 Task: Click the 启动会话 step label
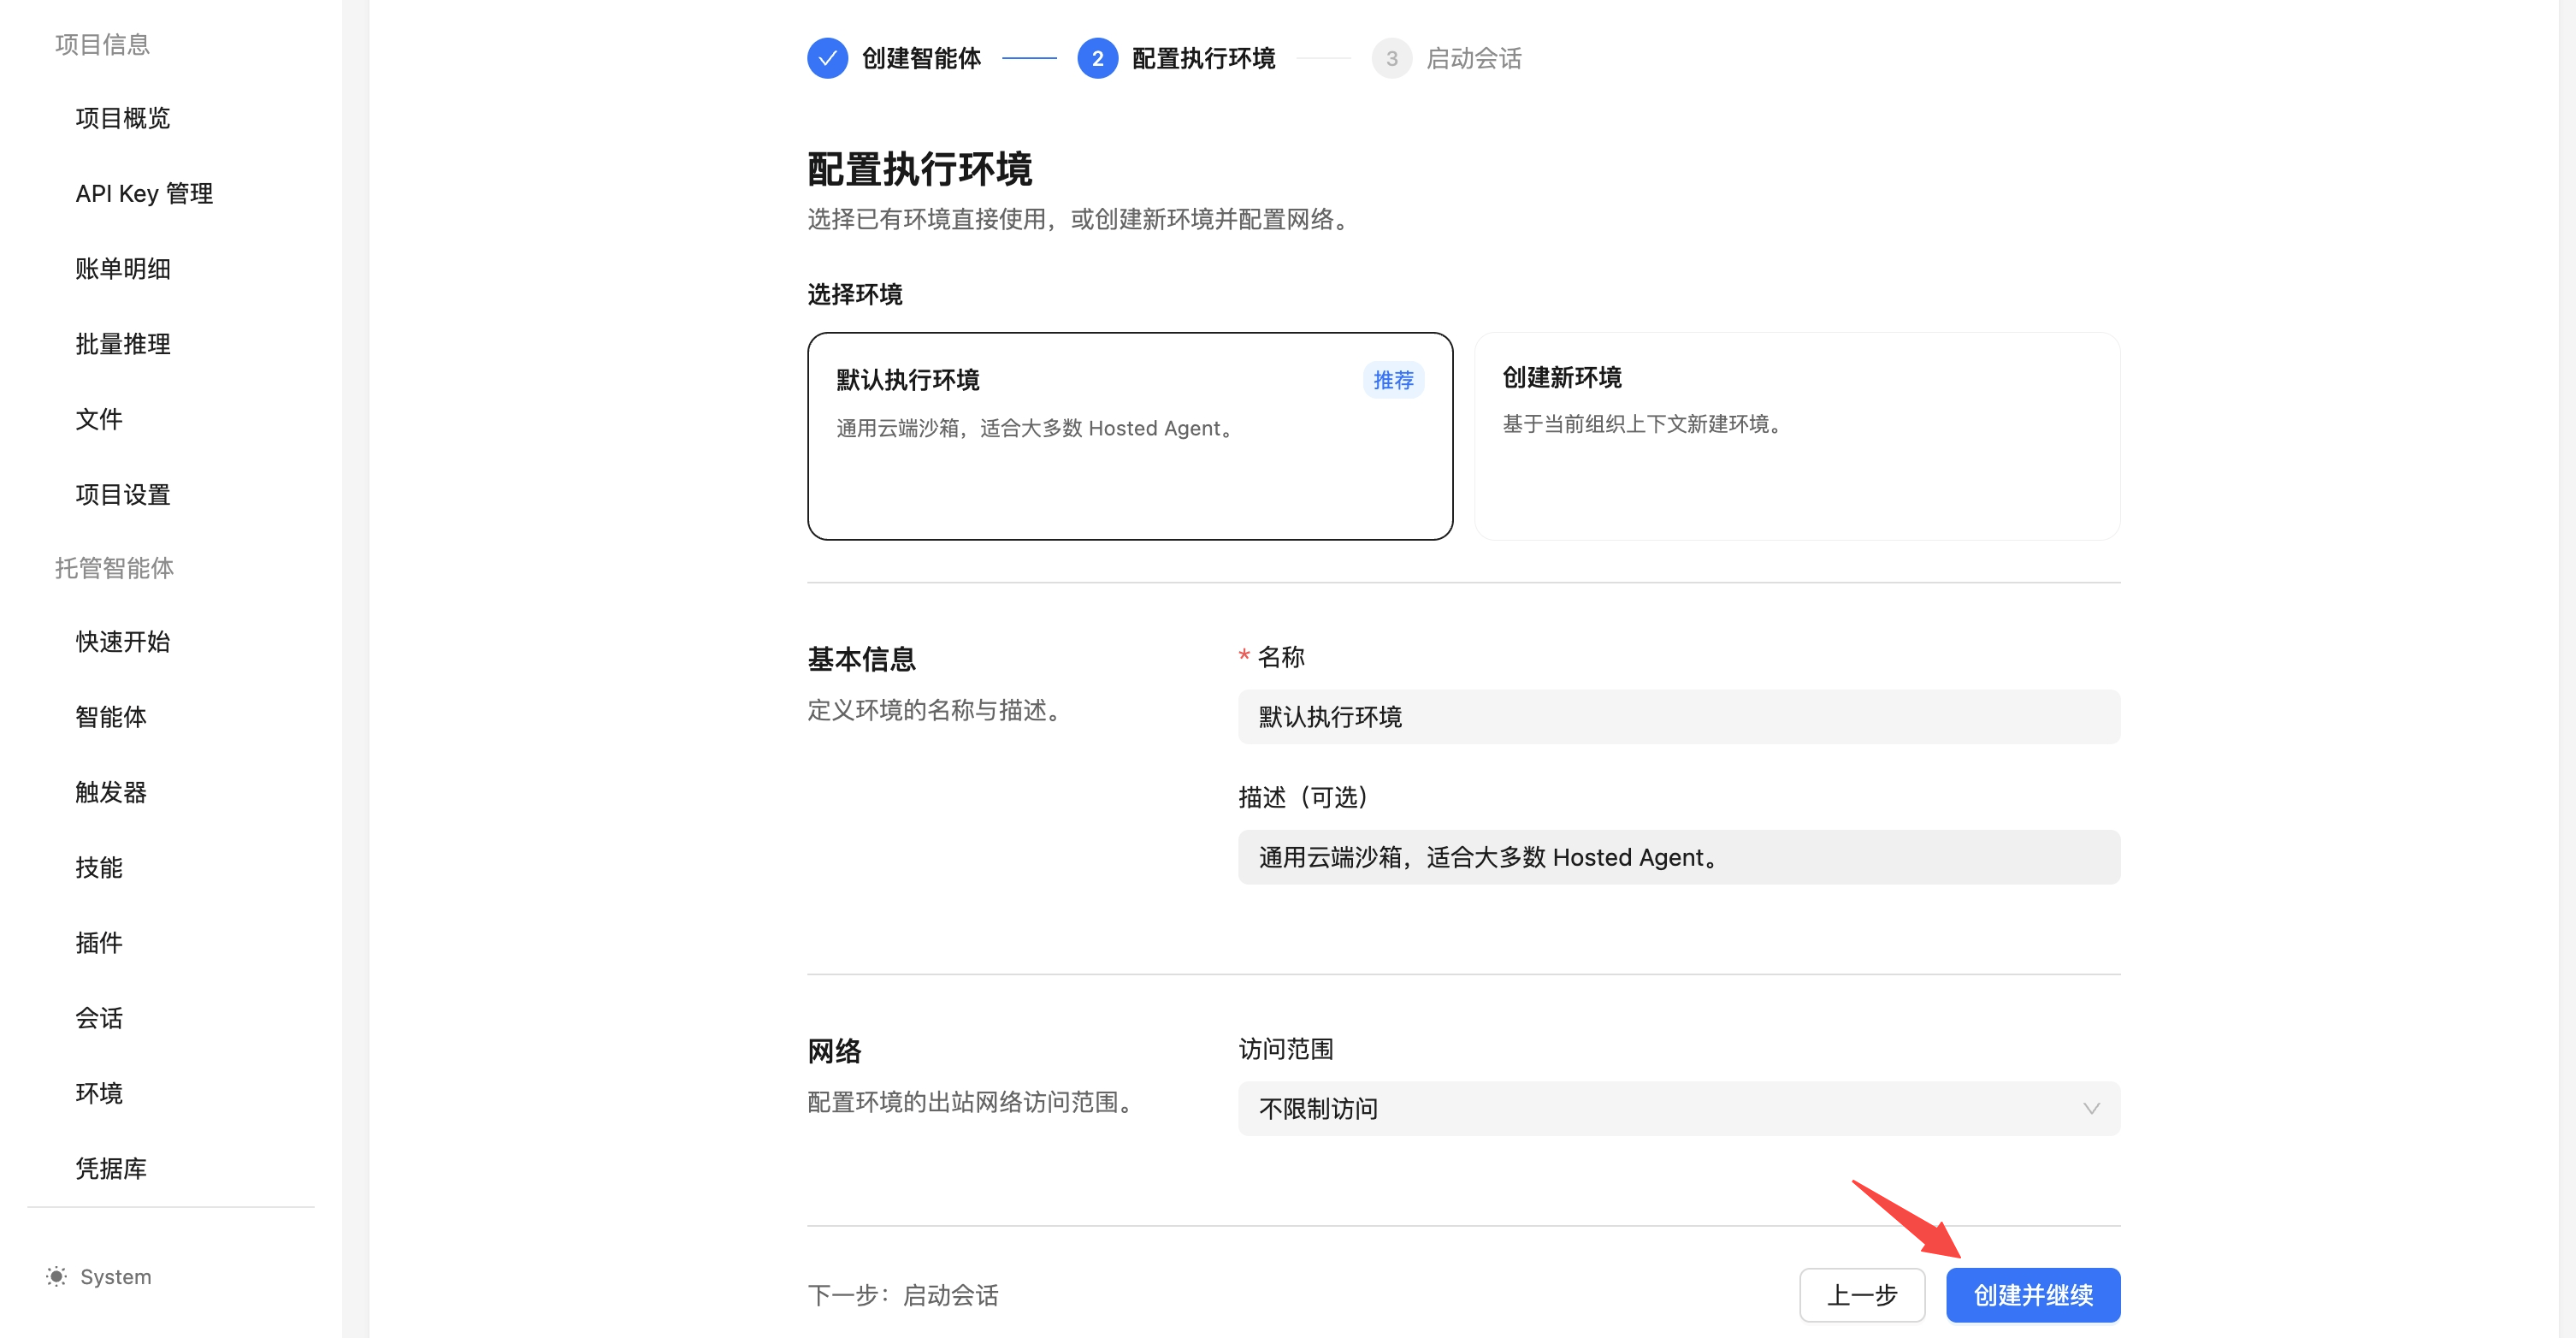(1473, 58)
